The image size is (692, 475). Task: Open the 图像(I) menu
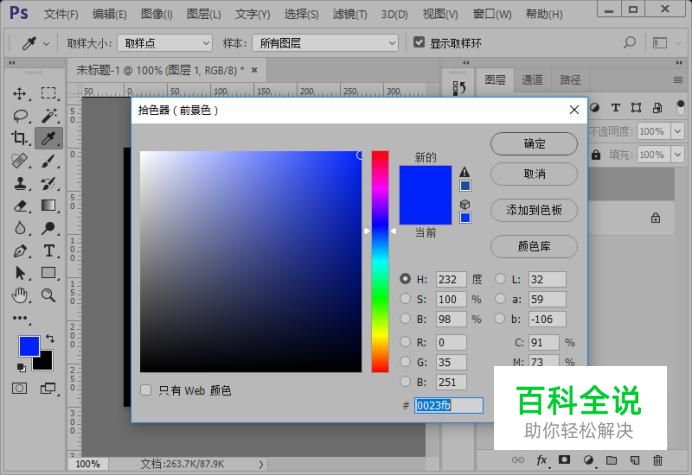coord(157,14)
